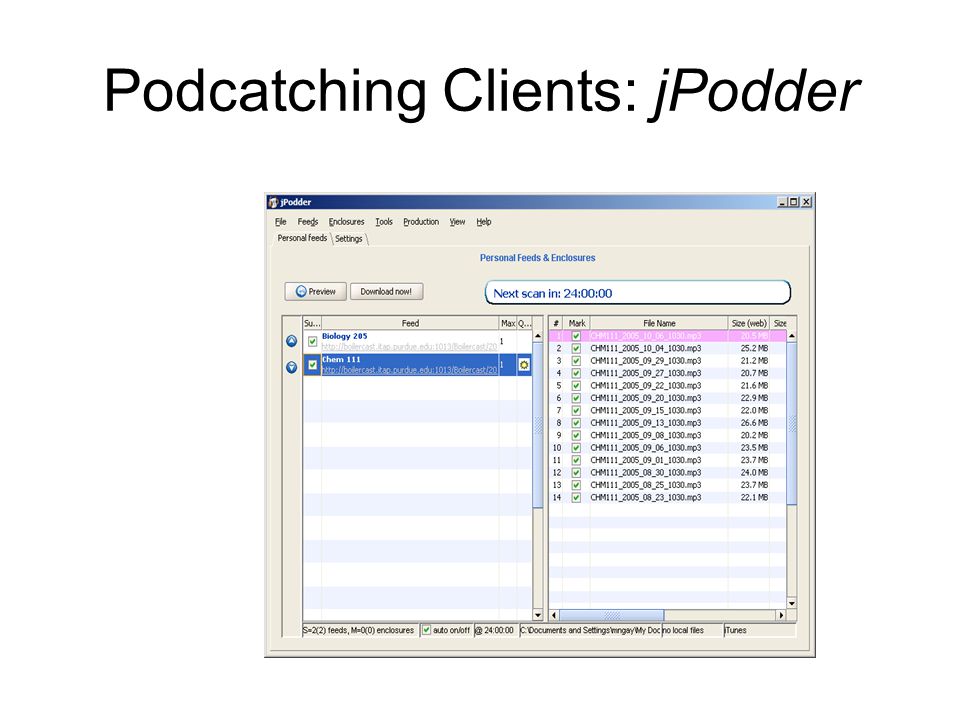The height and width of the screenshot is (720, 960).
Task: Sort by the File Name column header
Action: [659, 323]
